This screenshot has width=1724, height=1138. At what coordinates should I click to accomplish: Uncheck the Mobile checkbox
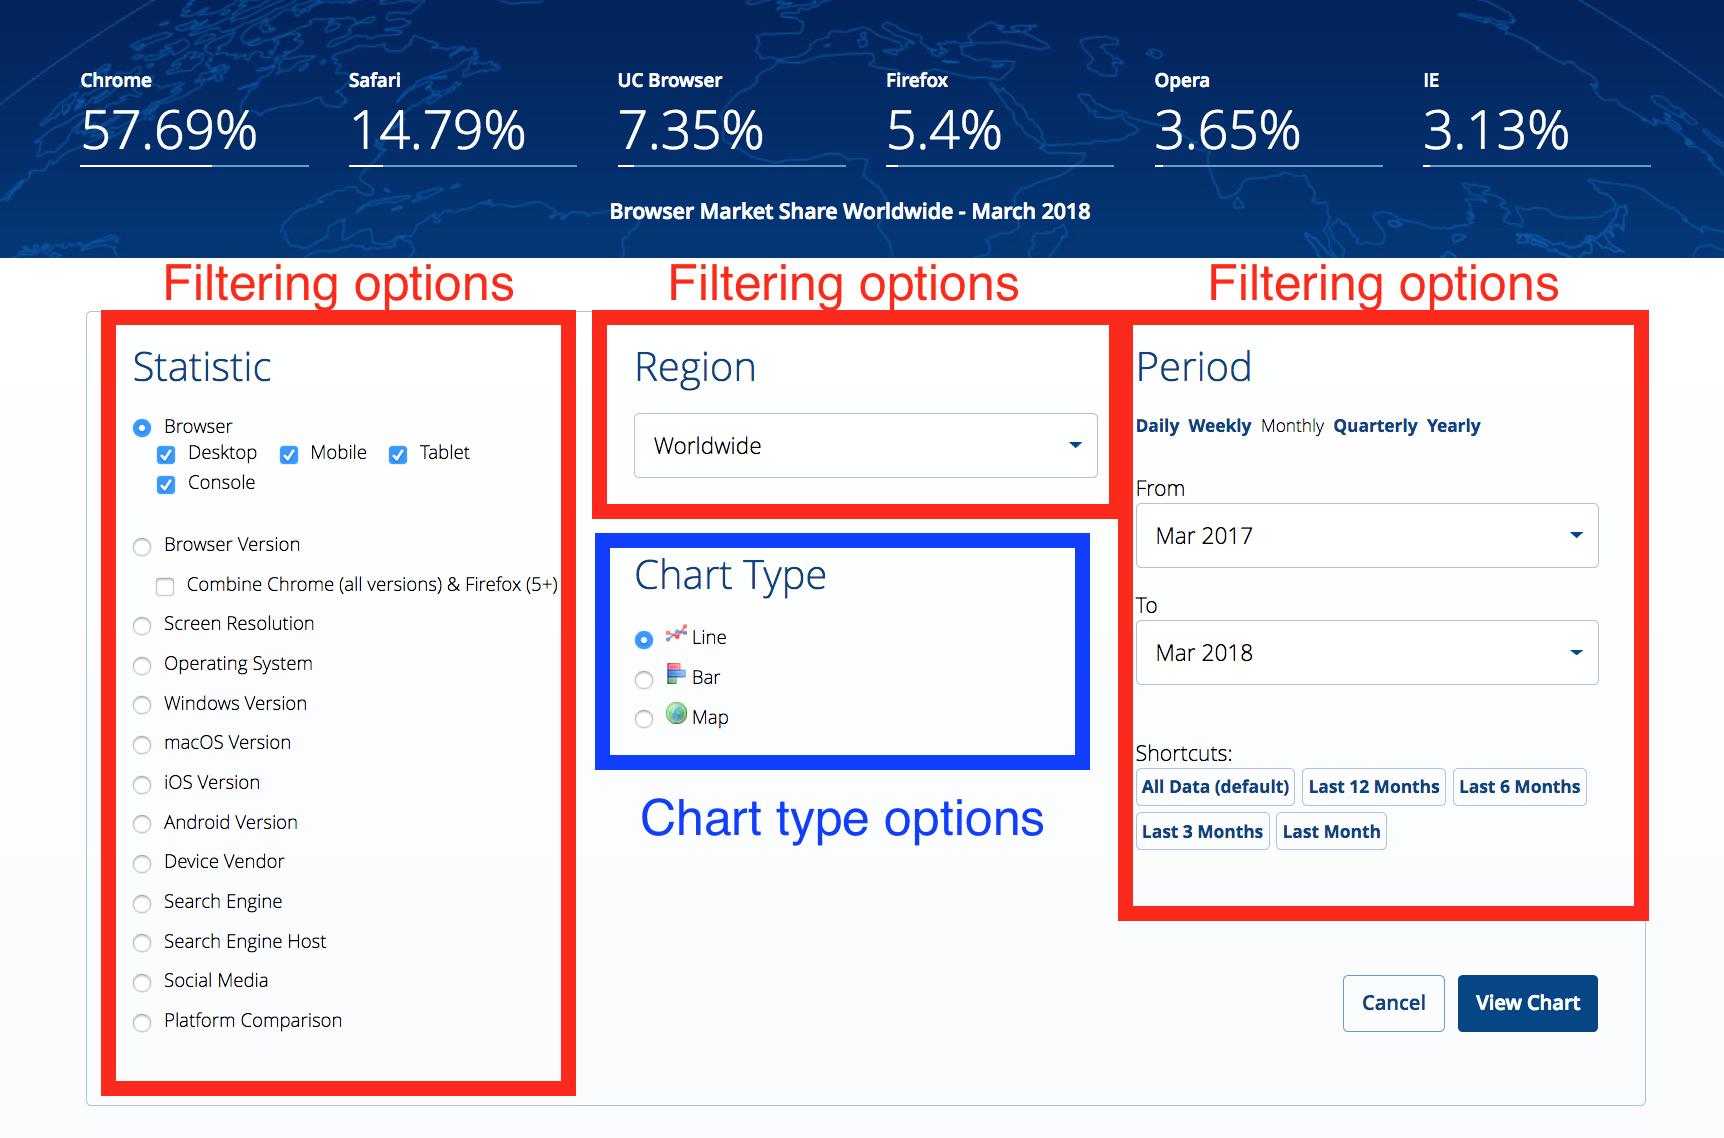[289, 455]
